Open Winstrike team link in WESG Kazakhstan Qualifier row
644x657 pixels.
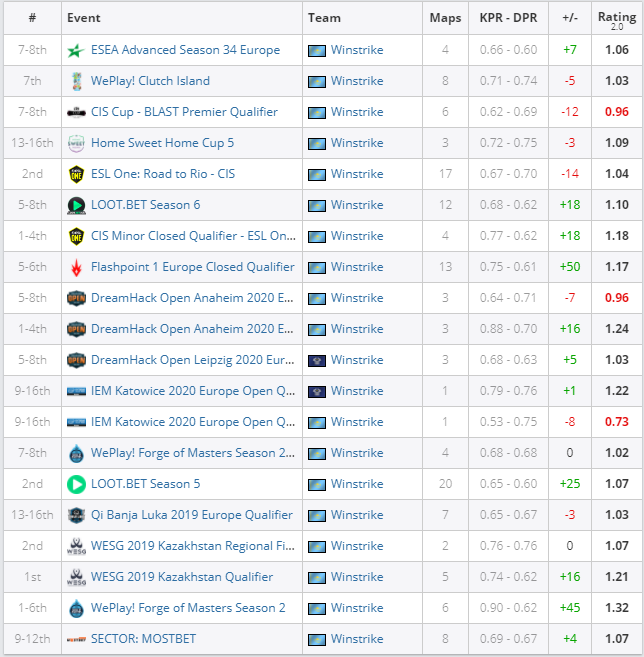click(x=357, y=577)
